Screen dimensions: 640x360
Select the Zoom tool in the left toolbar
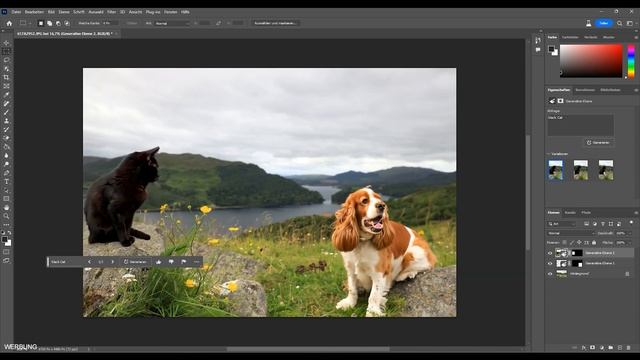coord(6,216)
